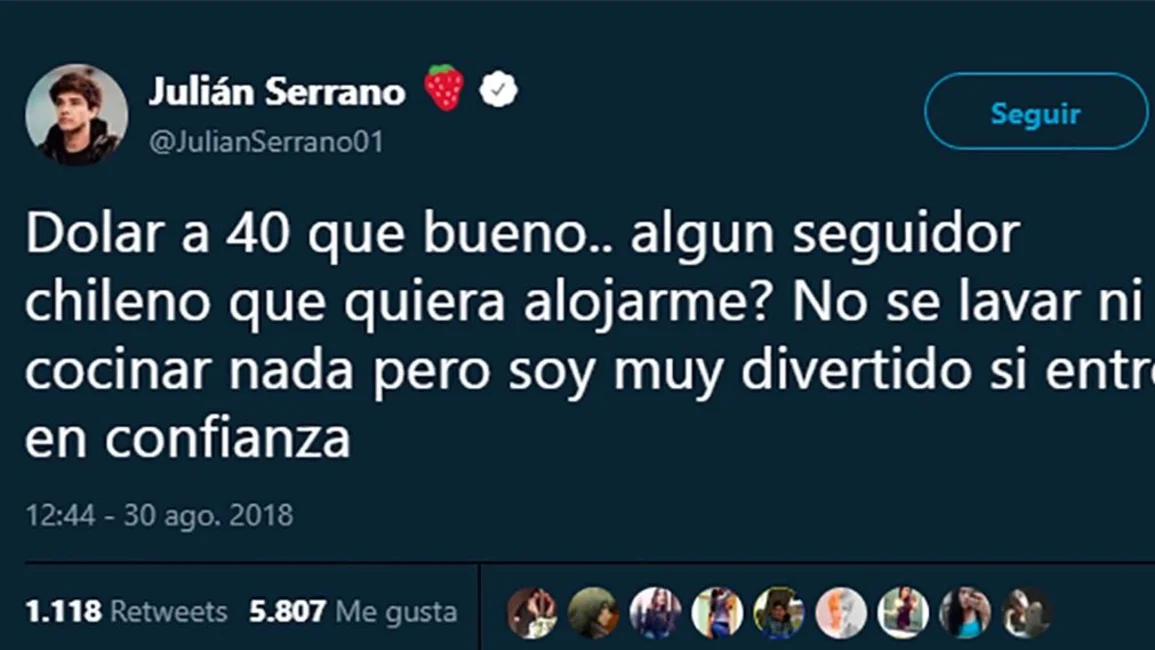Select the last liker avatar in the row
1155x650 pixels.
1026,612
